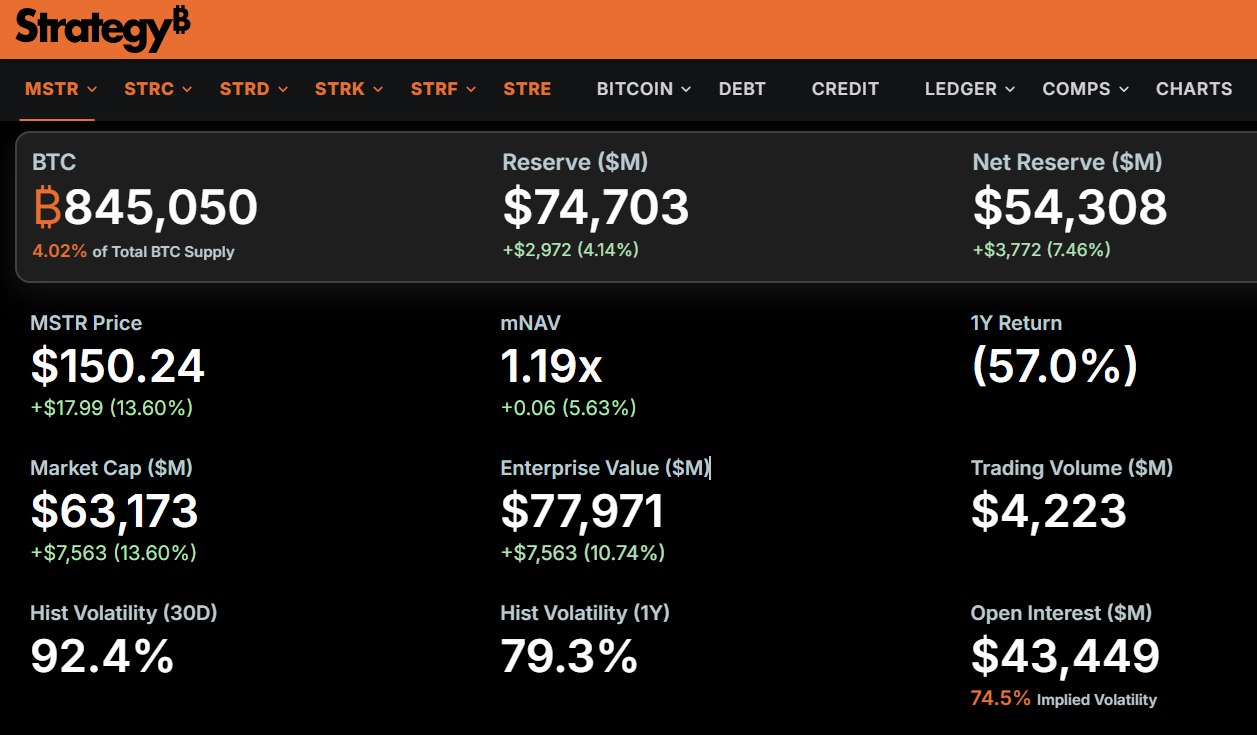Screen dimensions: 1257x735
Task: Open the LEDGER menu item
Action: pyautogui.click(x=961, y=89)
